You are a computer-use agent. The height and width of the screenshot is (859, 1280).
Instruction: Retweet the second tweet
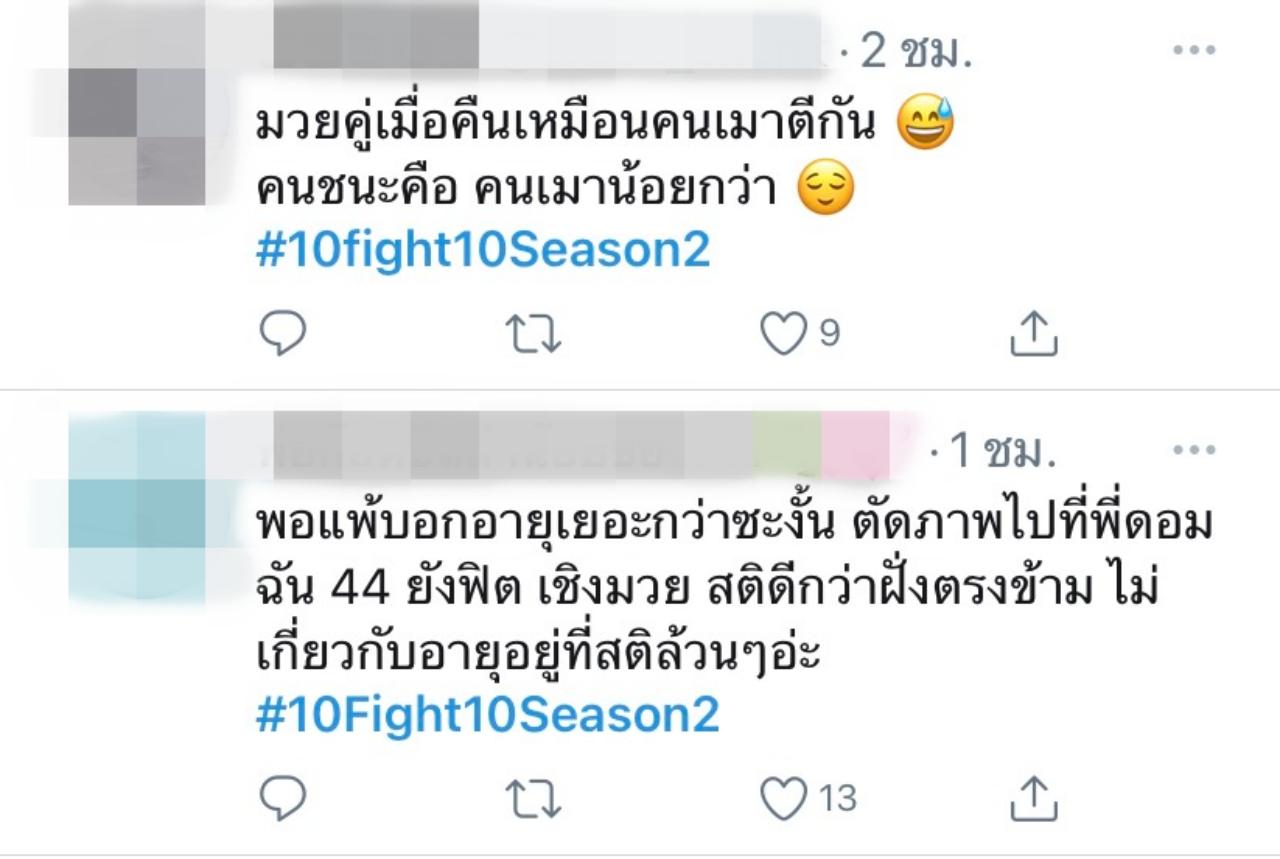[533, 800]
